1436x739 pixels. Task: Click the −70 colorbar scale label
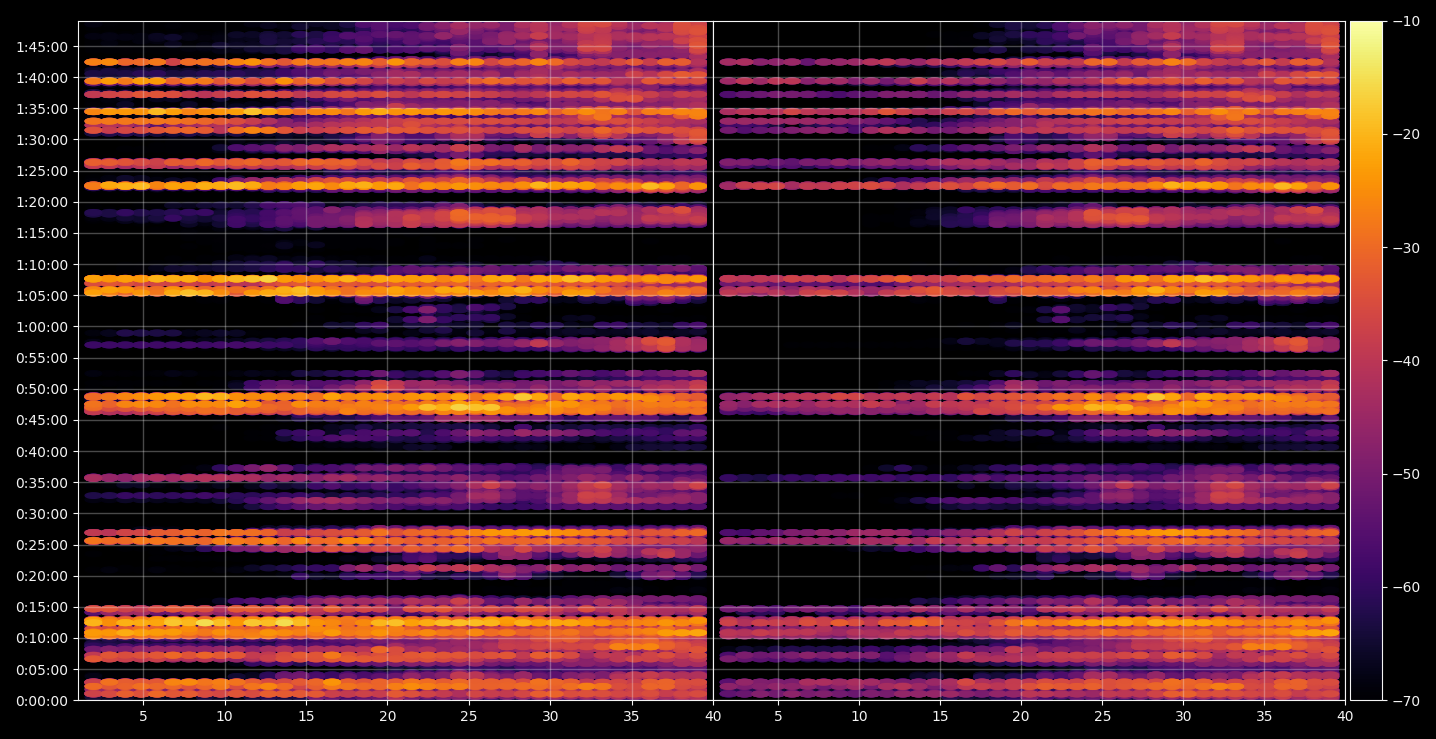(1405, 701)
